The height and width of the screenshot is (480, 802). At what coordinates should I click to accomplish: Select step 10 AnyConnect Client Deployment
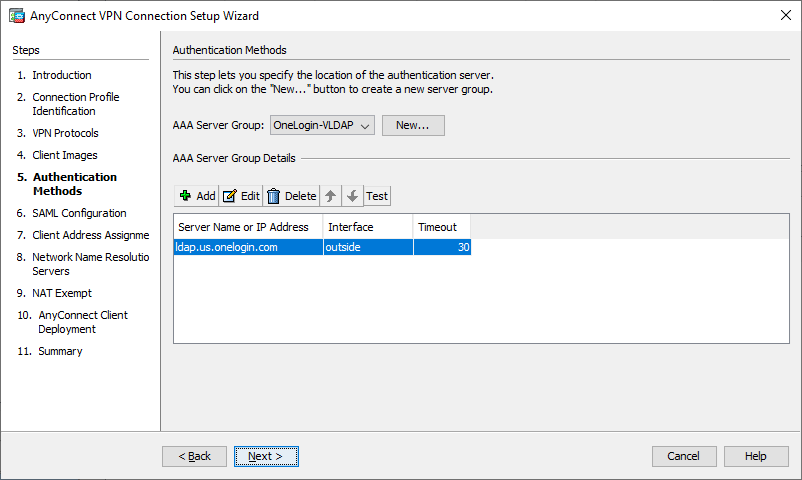(x=73, y=322)
